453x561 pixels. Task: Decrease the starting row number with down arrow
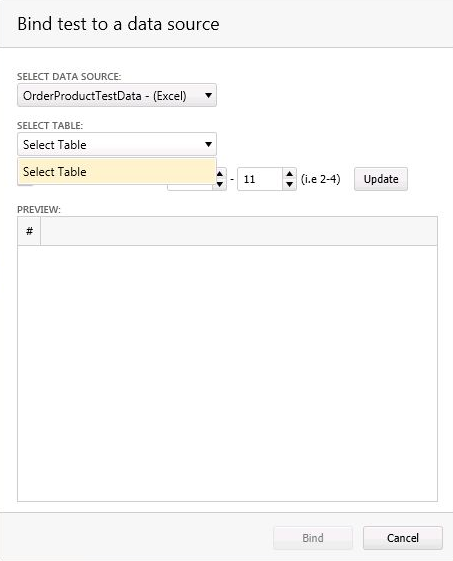[x=220, y=184]
